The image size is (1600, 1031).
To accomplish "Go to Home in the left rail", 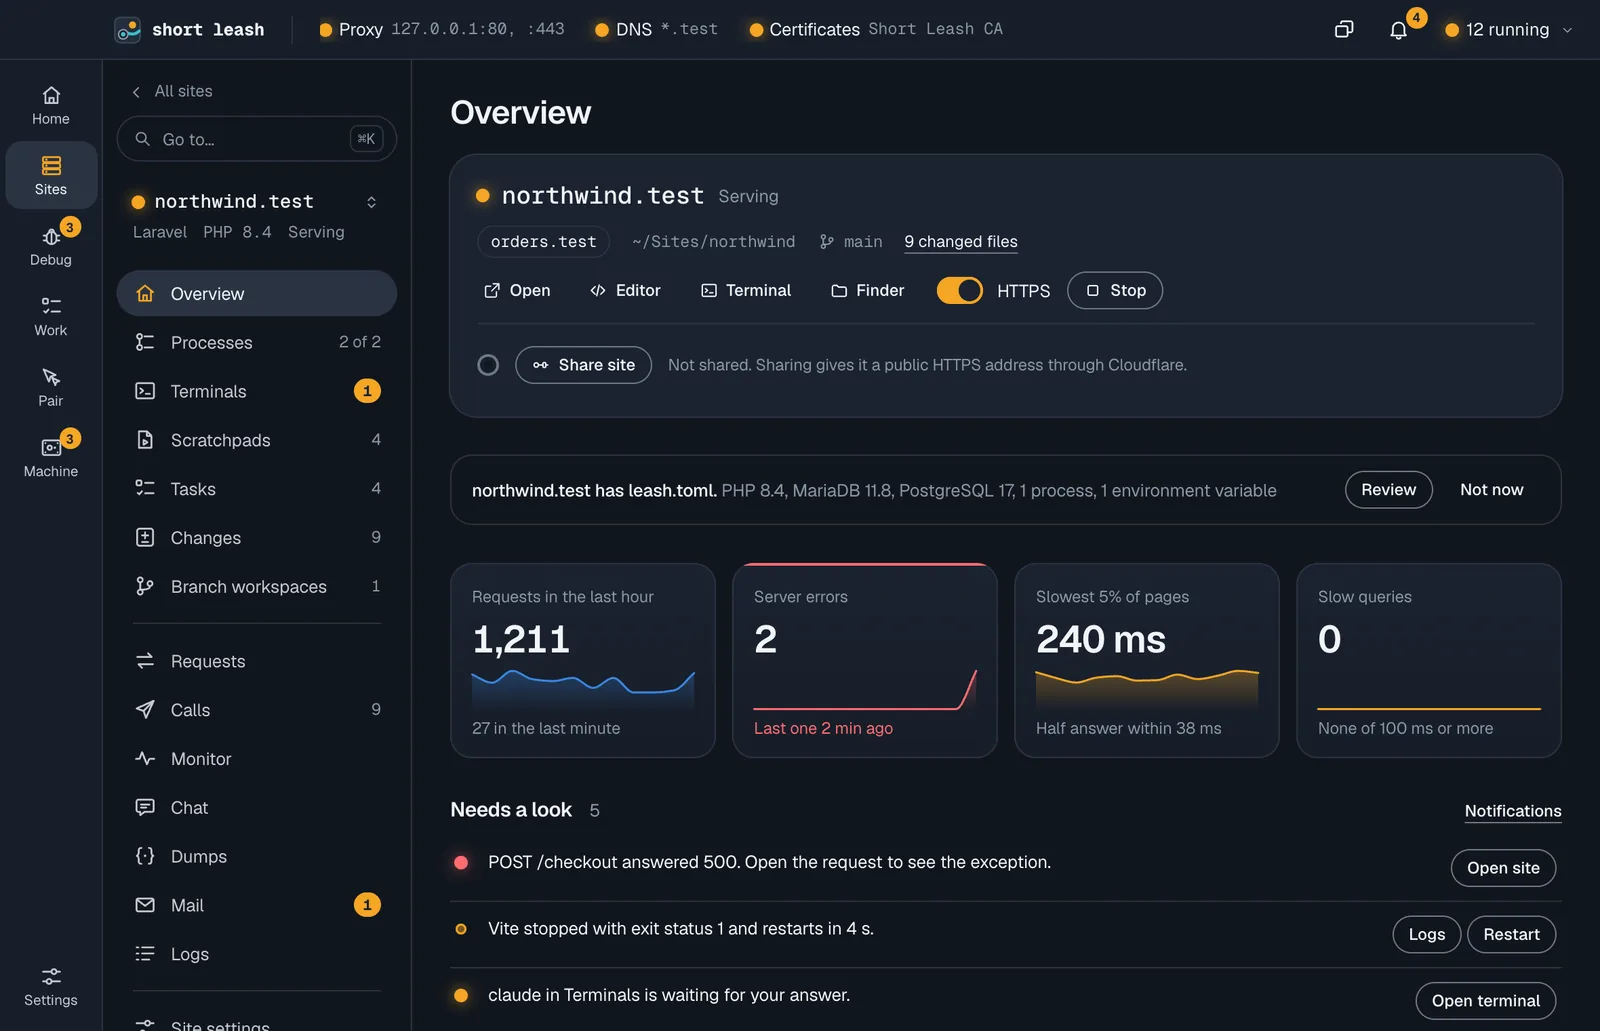I will tap(51, 106).
